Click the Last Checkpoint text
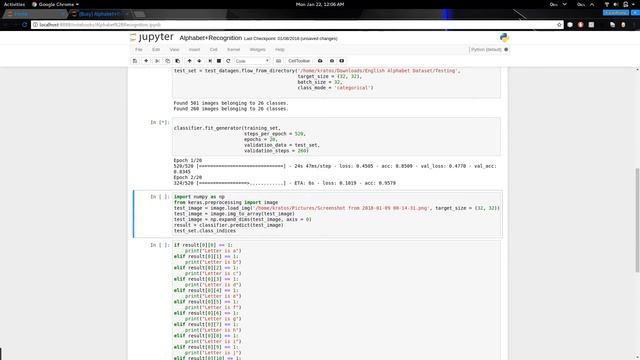 tap(291, 38)
